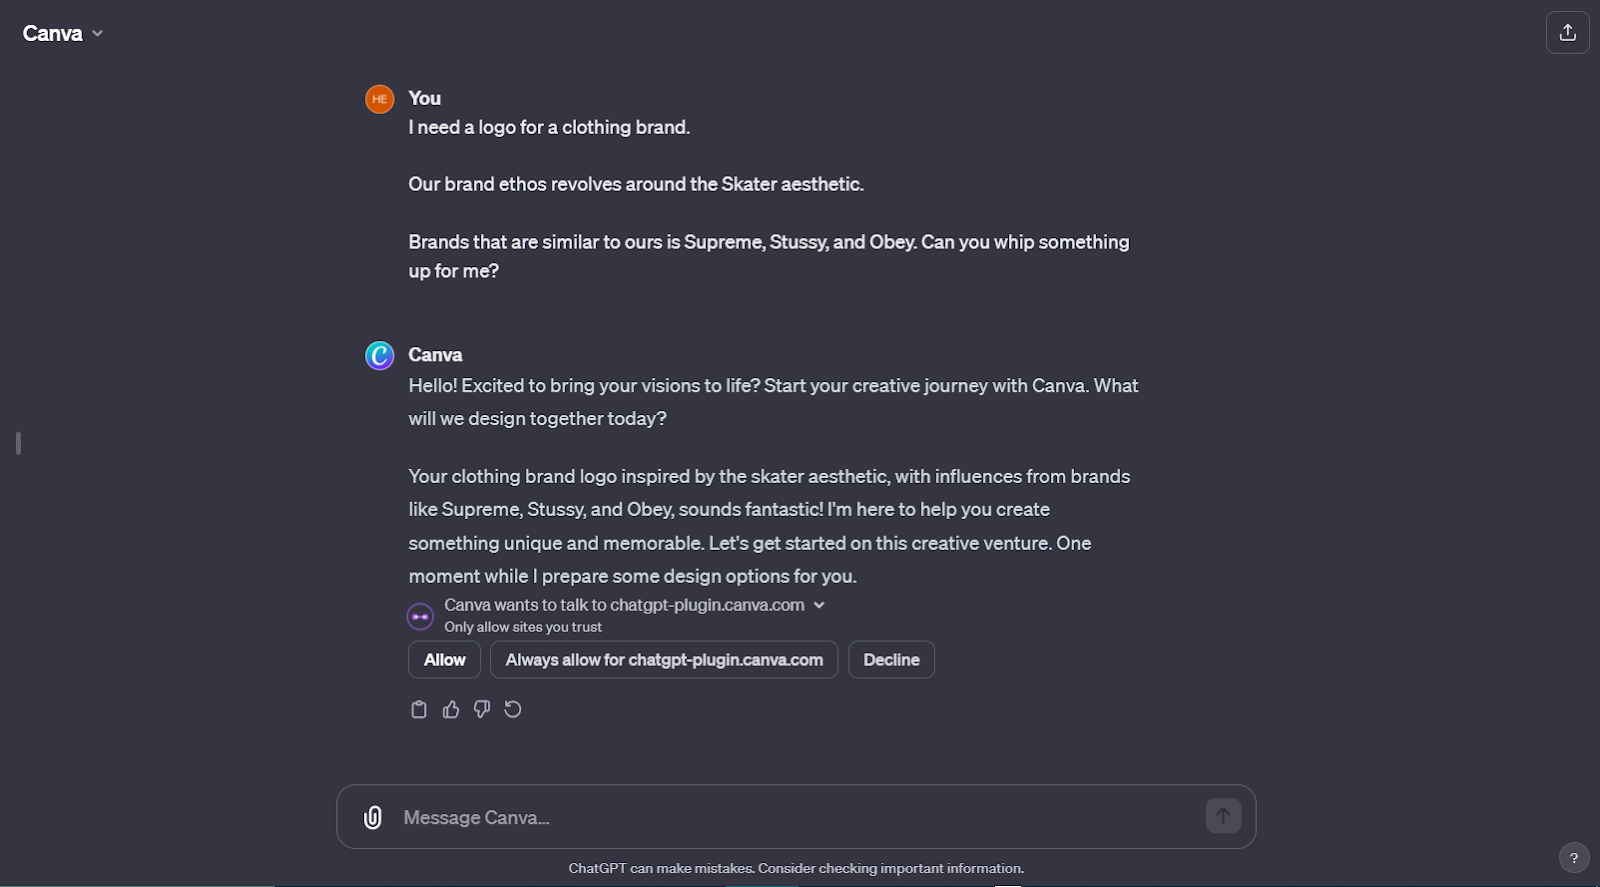Collapse the sidebar with the edge handle

pos(17,444)
